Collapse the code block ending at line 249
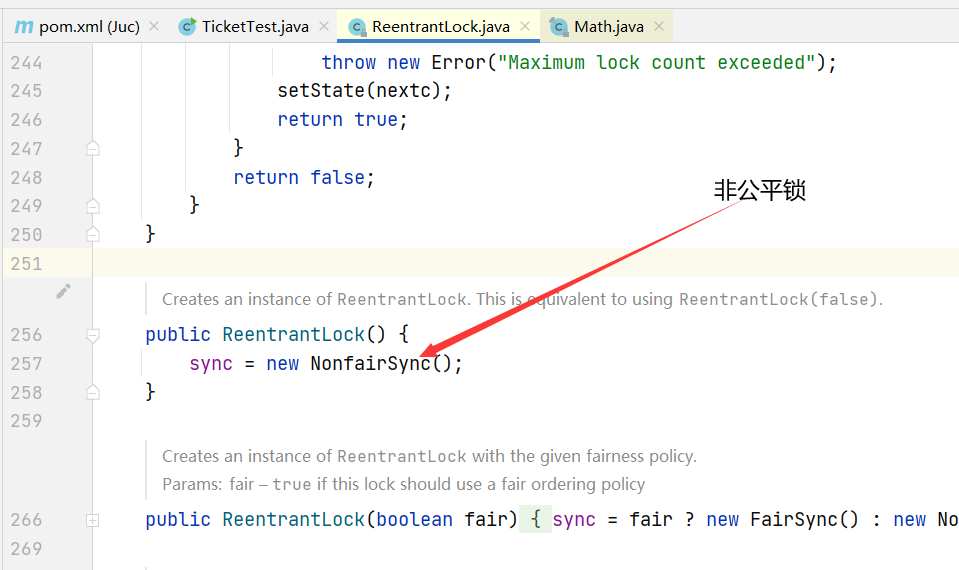This screenshot has height=570, width=959. pos(92,206)
